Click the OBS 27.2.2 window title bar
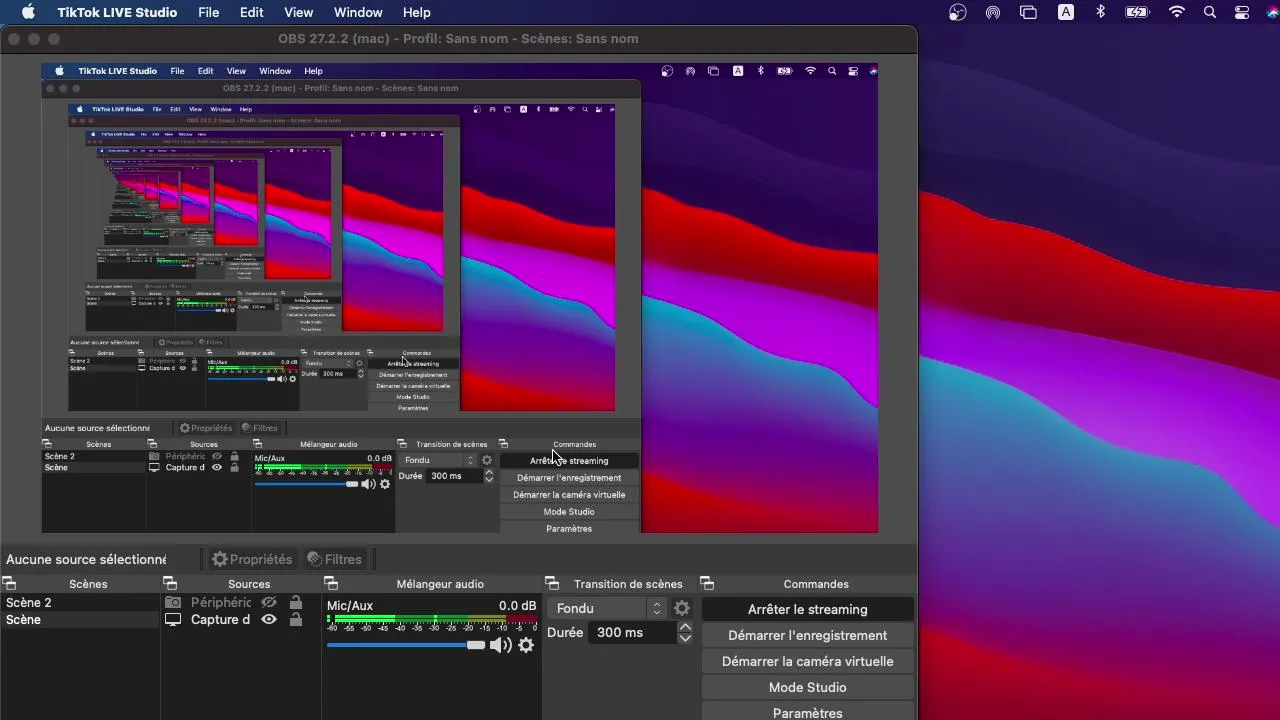The width and height of the screenshot is (1280, 720). pyautogui.click(x=458, y=39)
